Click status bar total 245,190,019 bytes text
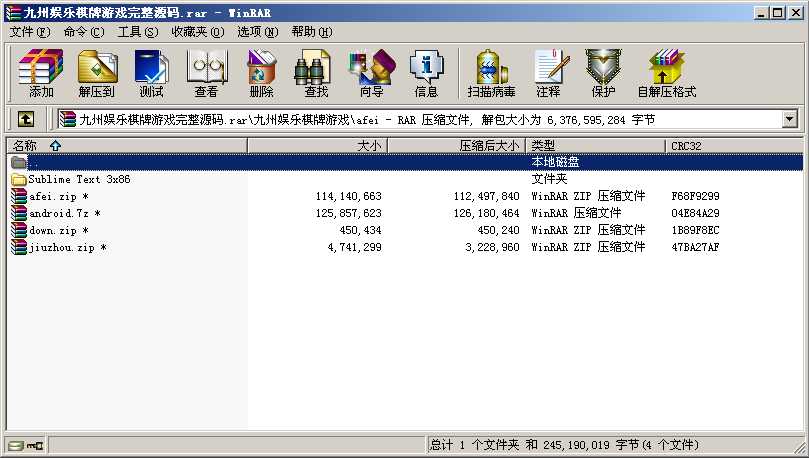This screenshot has height=458, width=809. click(x=564, y=445)
